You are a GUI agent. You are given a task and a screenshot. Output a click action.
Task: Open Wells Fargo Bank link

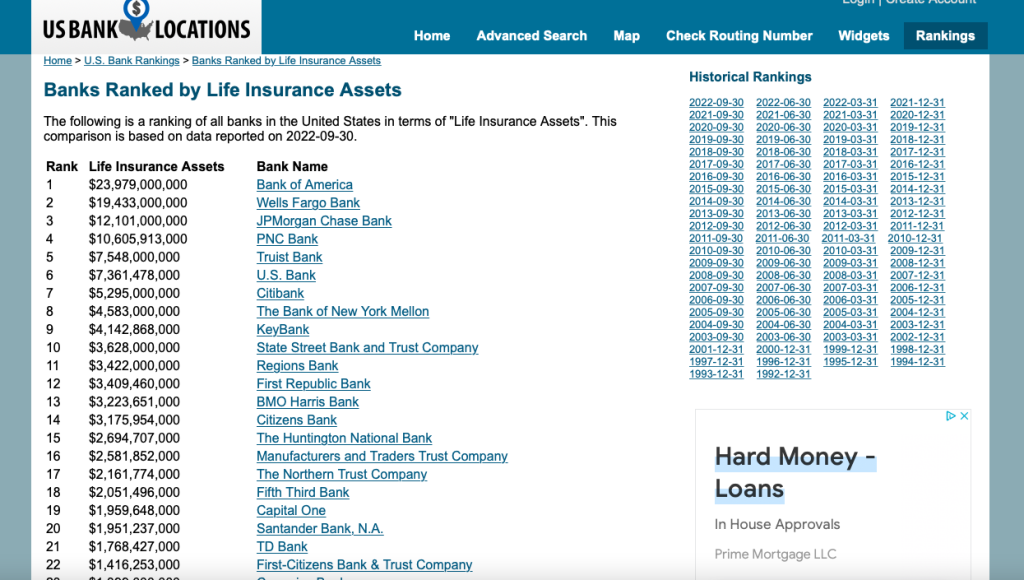tap(308, 203)
